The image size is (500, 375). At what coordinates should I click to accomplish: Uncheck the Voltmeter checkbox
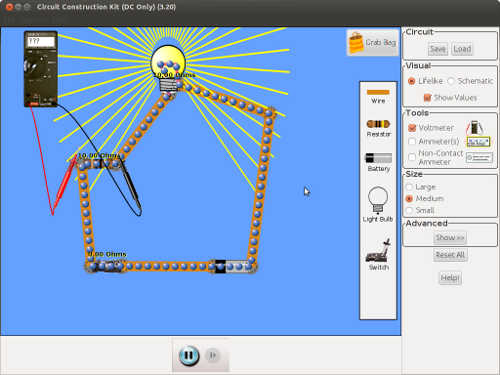412,128
